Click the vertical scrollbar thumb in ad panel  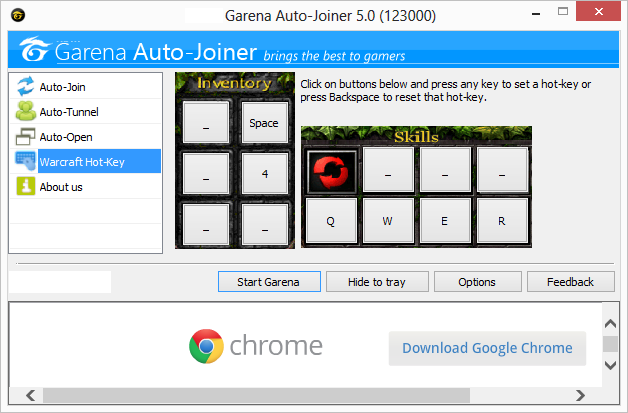pos(610,344)
